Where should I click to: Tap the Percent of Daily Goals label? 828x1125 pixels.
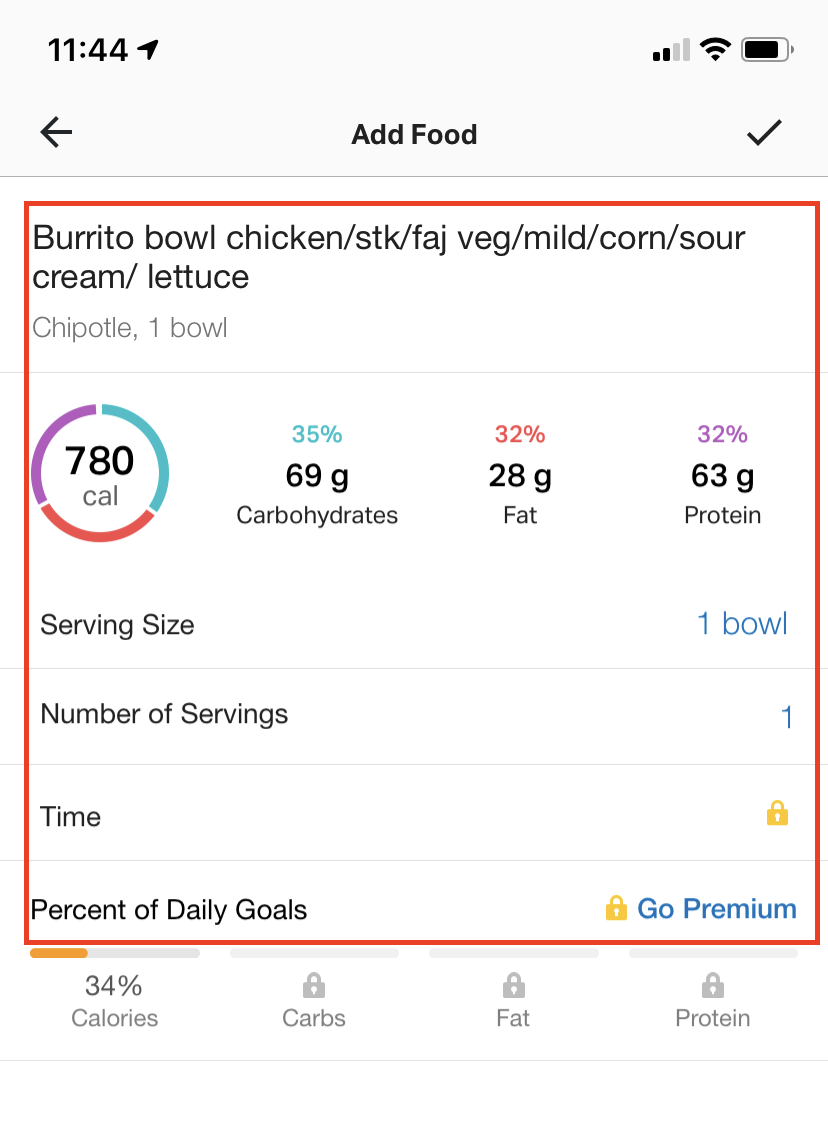pos(169,910)
